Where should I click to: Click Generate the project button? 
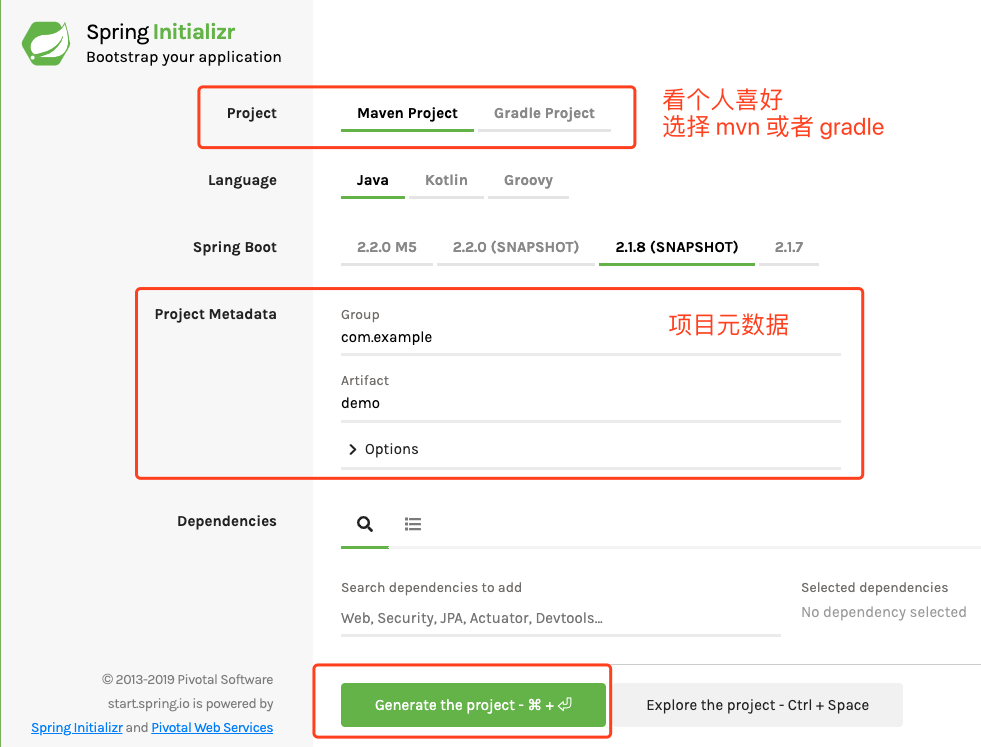473,705
